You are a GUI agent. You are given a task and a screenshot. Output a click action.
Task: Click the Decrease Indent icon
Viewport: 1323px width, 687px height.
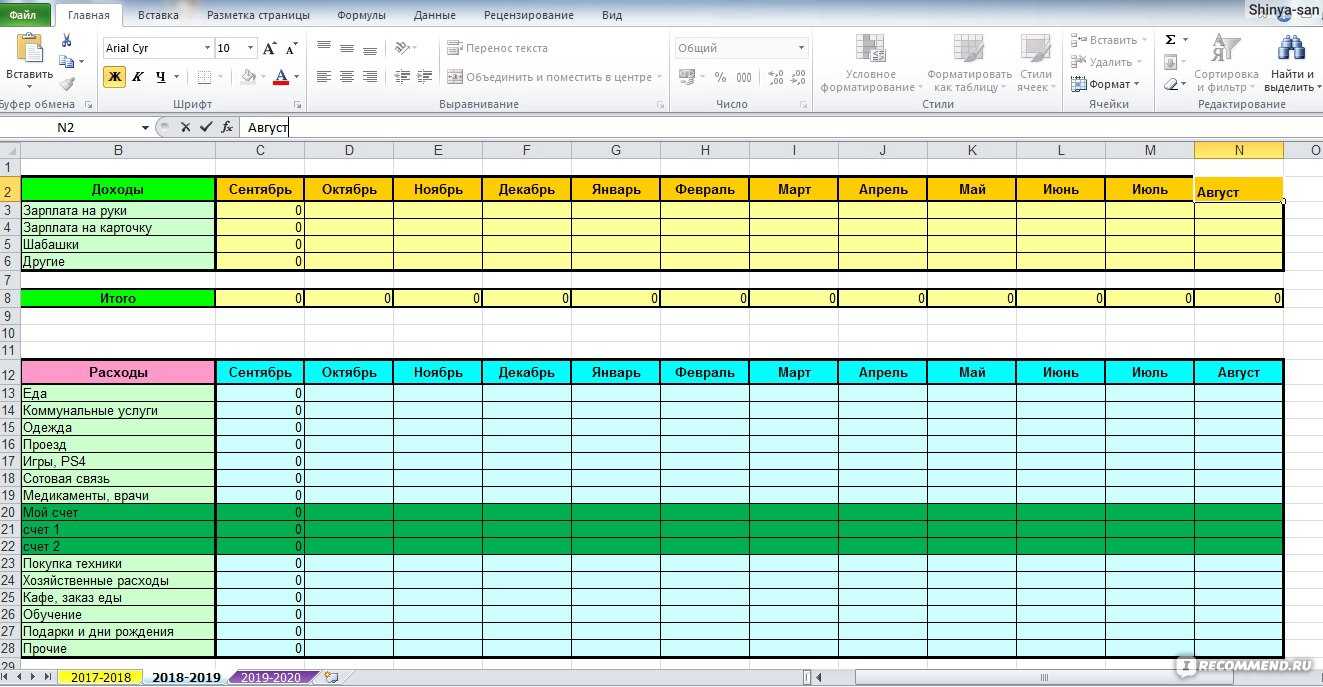tap(402, 77)
